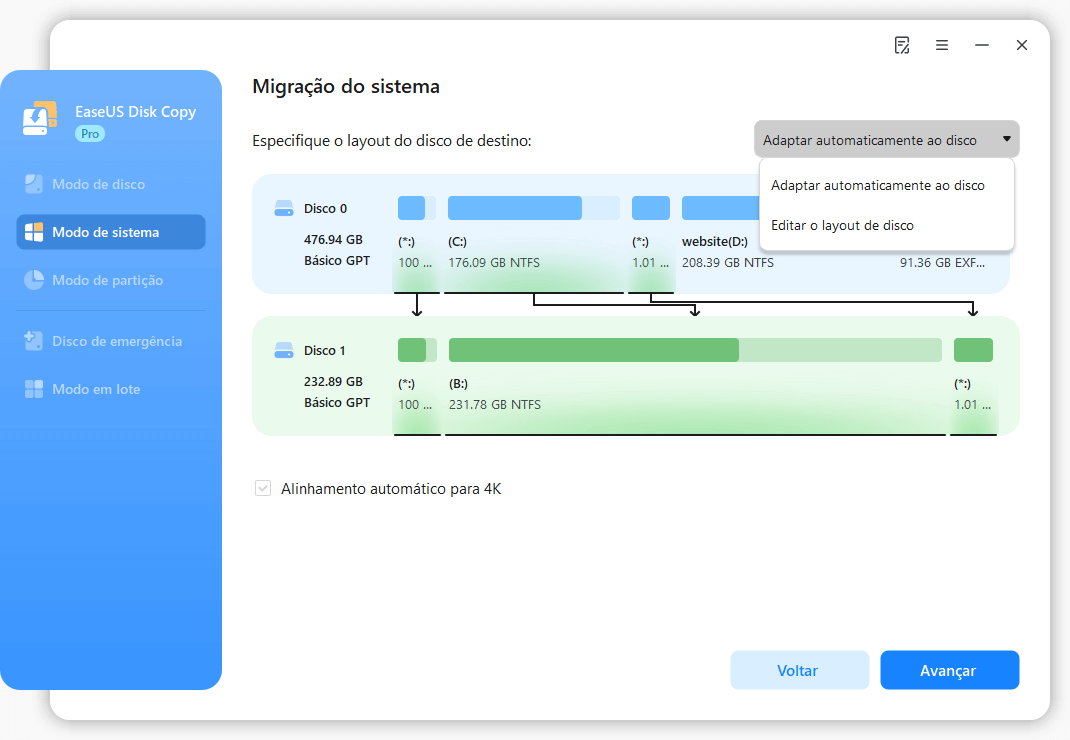Click the Disco de emergência icon

(x=34, y=341)
